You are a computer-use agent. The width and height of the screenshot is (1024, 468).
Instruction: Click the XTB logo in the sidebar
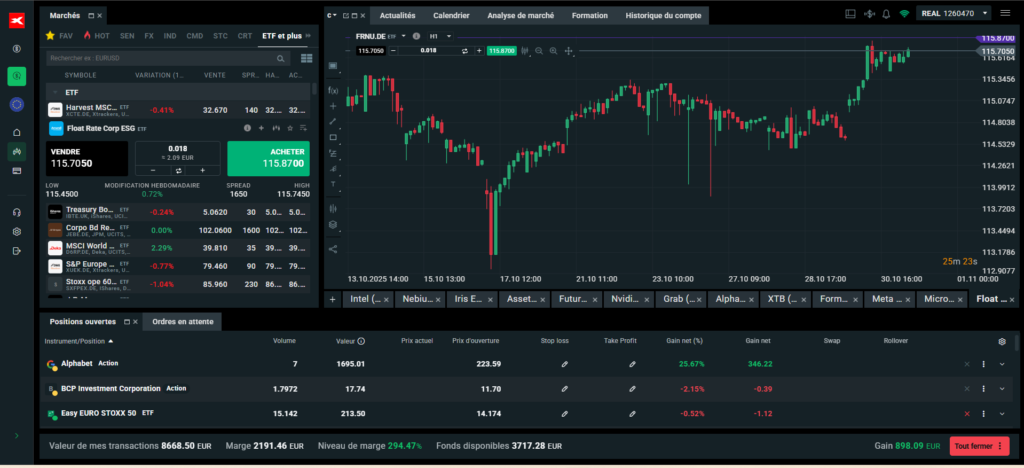pyautogui.click(x=17, y=21)
